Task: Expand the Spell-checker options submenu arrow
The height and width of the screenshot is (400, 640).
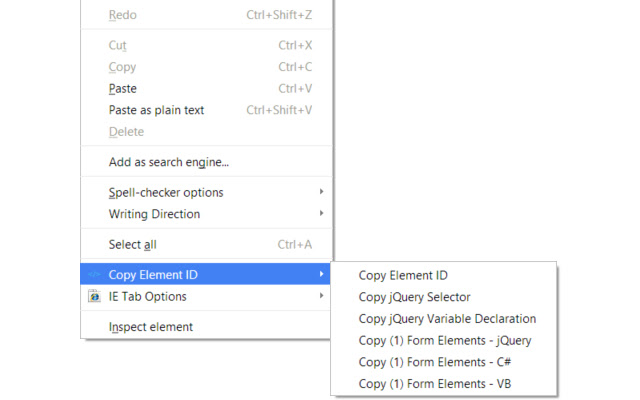Action: pyautogui.click(x=322, y=191)
